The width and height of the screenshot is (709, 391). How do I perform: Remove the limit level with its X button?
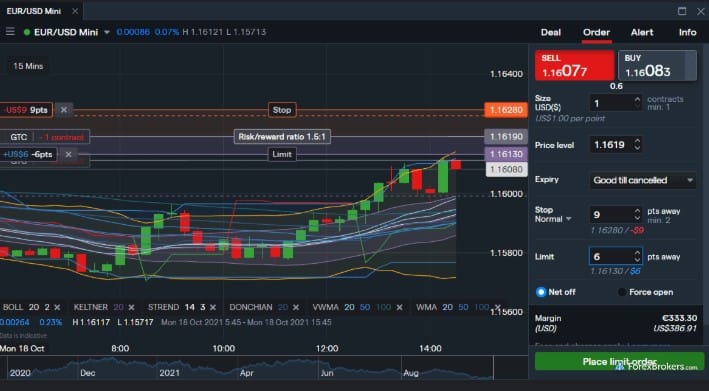click(68, 155)
